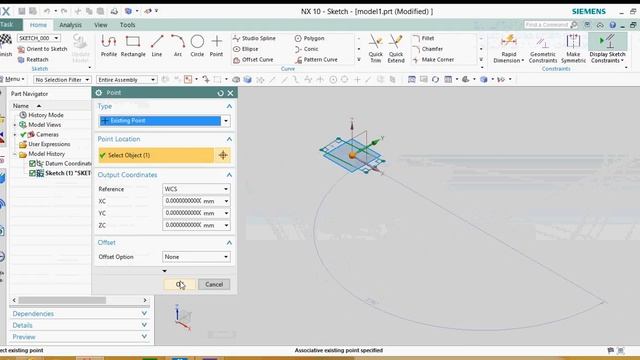
Task: Click Orient to Sketch
Action: click(x=42, y=49)
